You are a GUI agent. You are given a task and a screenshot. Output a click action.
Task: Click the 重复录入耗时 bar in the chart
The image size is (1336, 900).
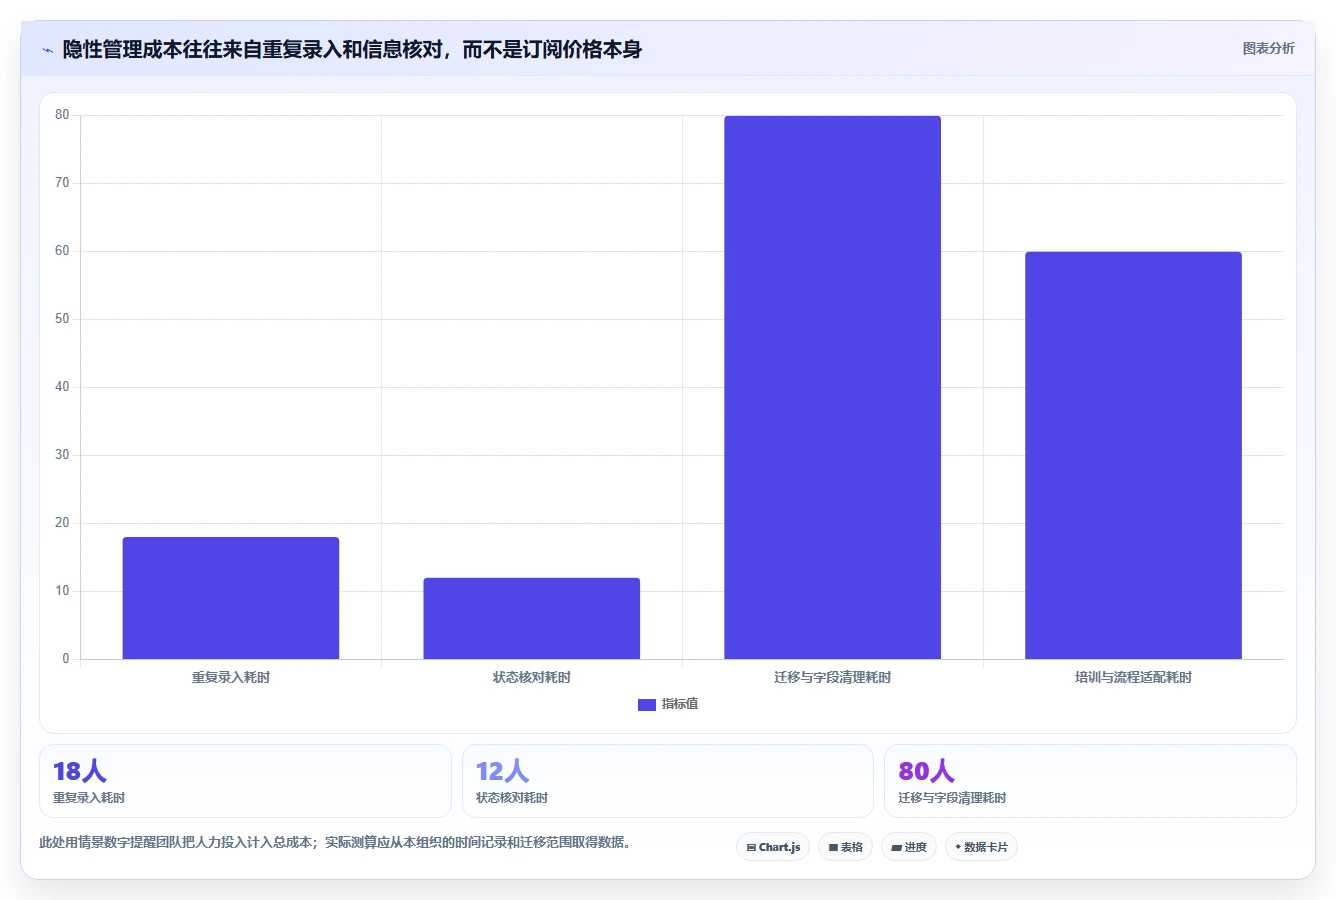[x=231, y=598]
